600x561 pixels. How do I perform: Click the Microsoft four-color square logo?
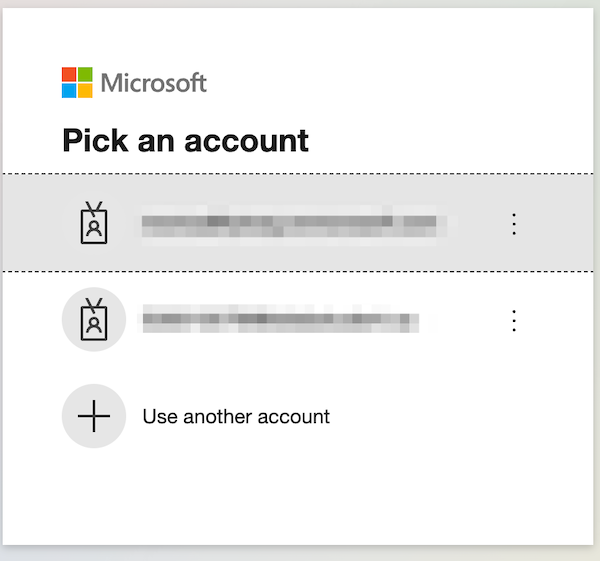pyautogui.click(x=77, y=82)
